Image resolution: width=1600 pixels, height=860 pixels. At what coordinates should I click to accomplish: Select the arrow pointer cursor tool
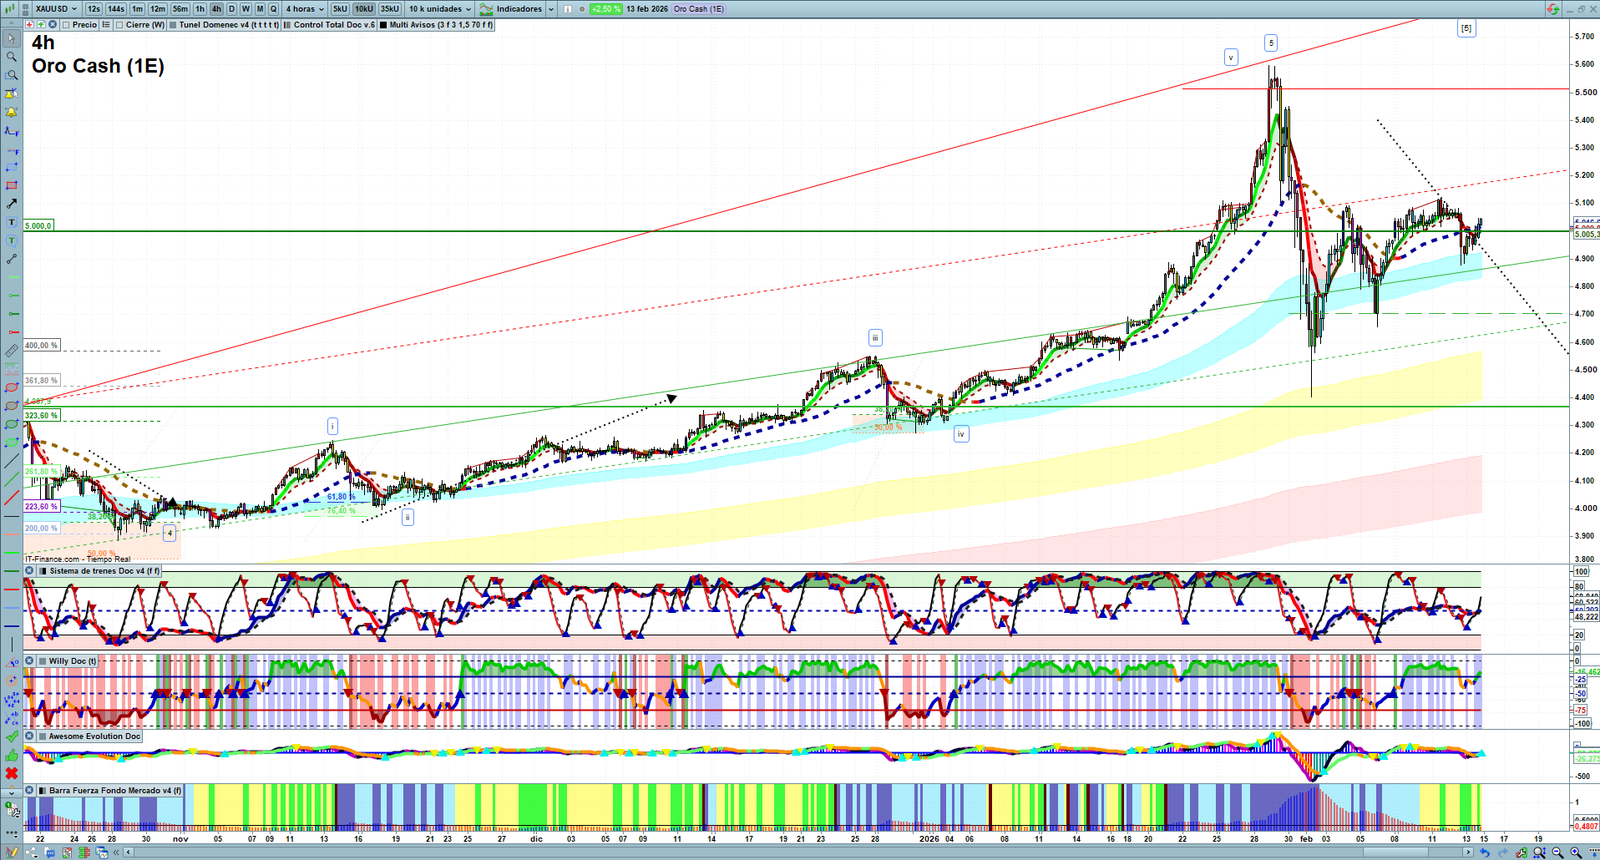coord(11,39)
